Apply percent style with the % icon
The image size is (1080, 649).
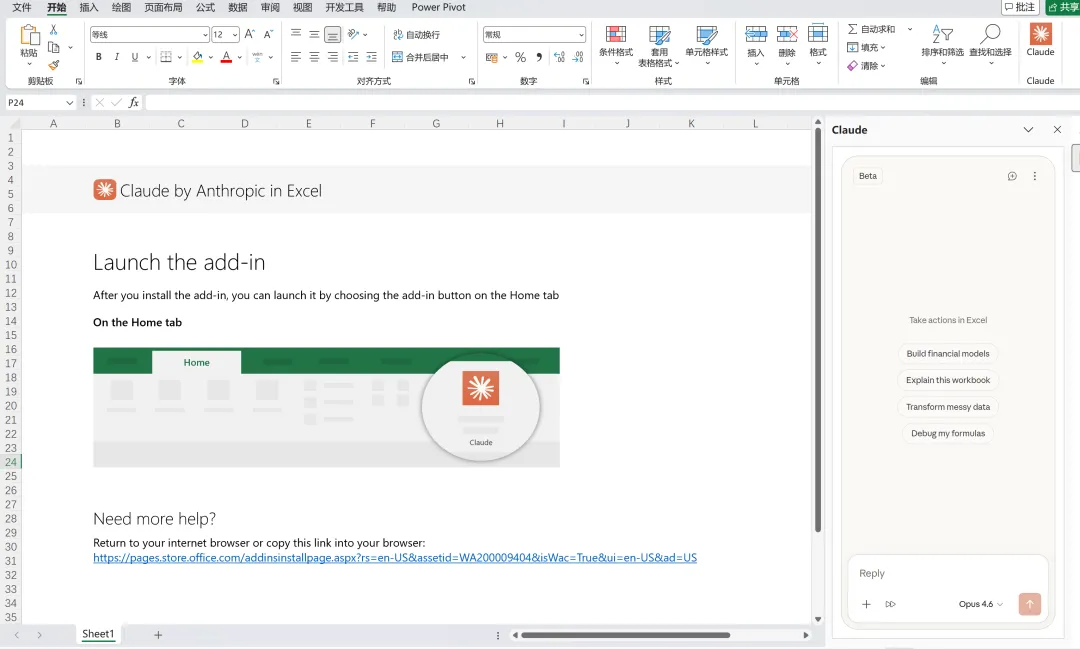click(x=521, y=57)
